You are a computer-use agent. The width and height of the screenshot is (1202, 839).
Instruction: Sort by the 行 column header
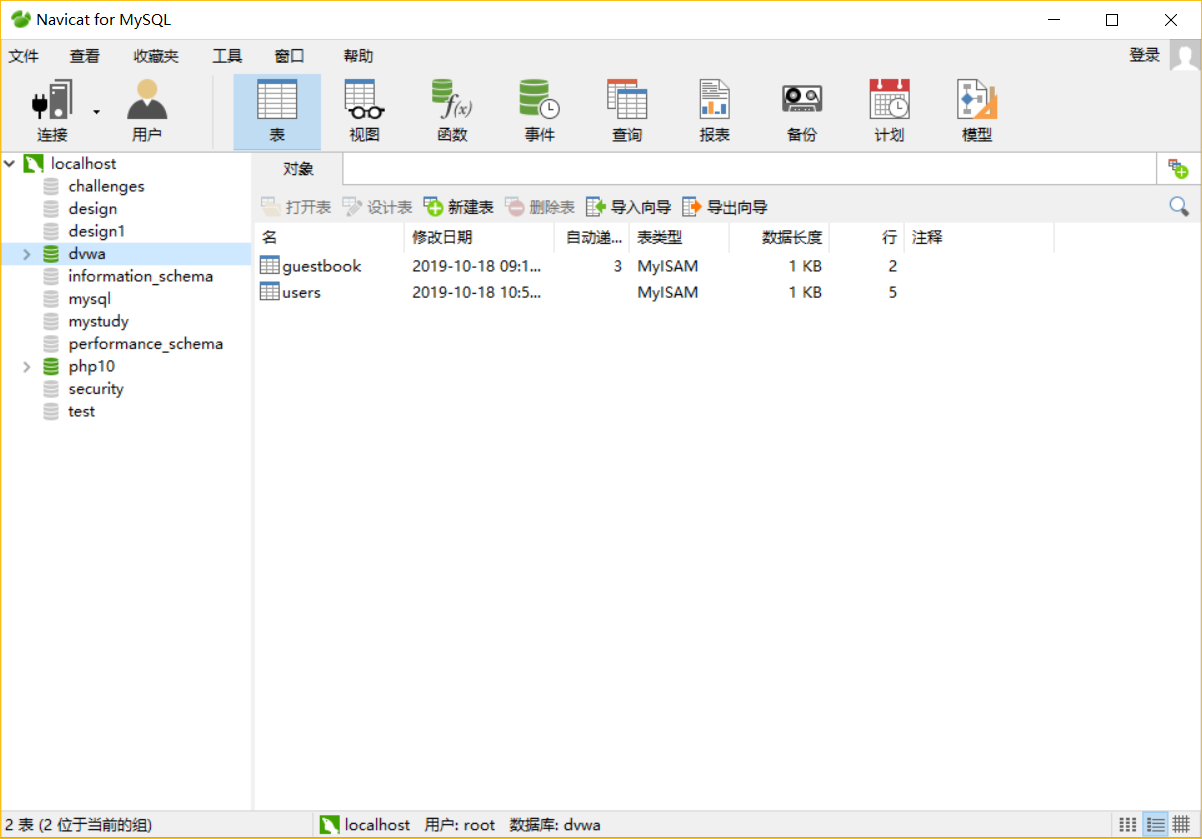click(x=866, y=237)
